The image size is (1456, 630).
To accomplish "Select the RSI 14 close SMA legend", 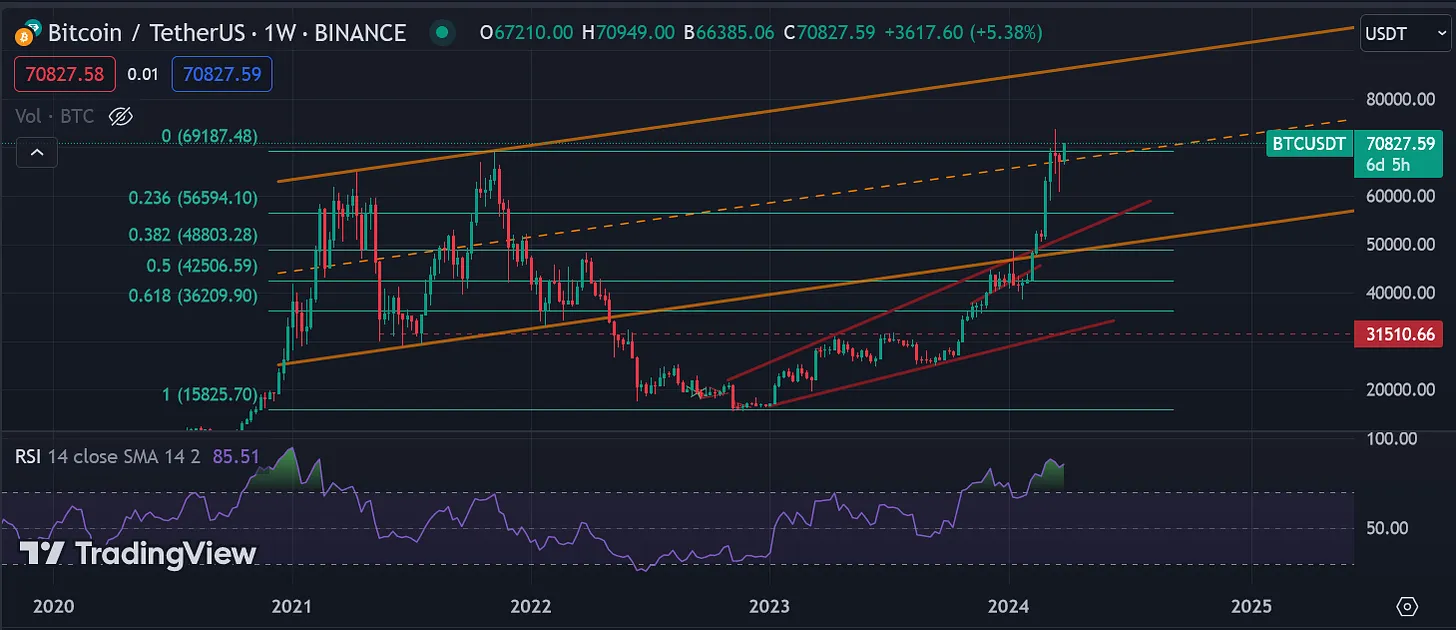I will click(110, 457).
